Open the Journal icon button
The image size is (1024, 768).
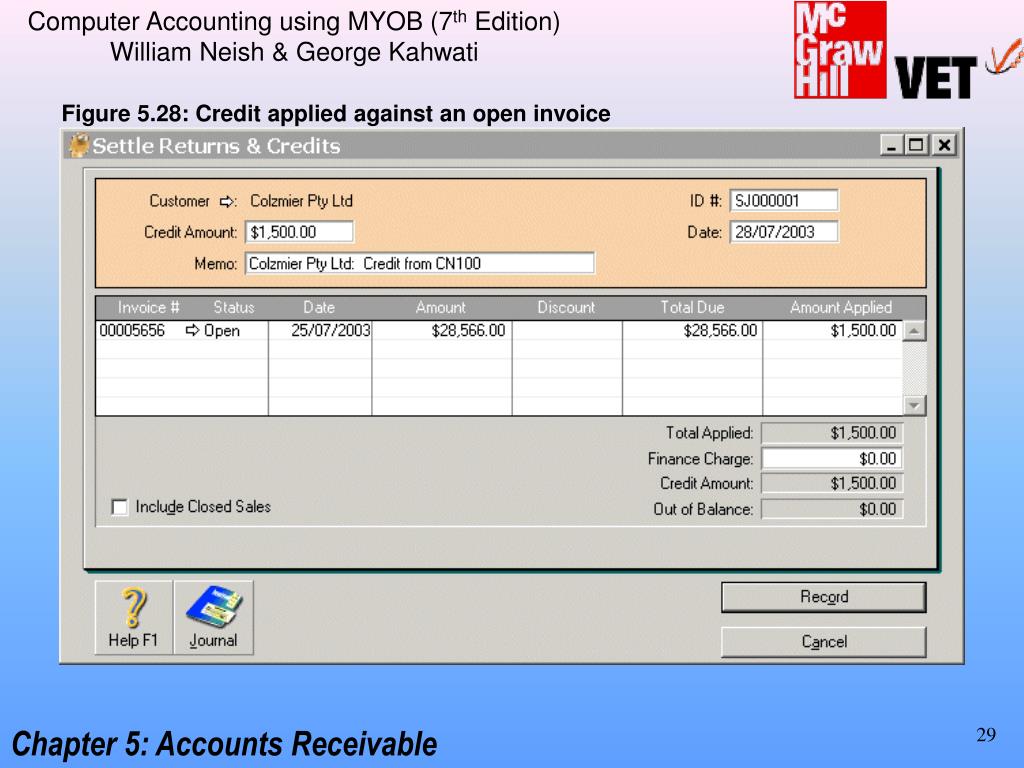tap(214, 616)
